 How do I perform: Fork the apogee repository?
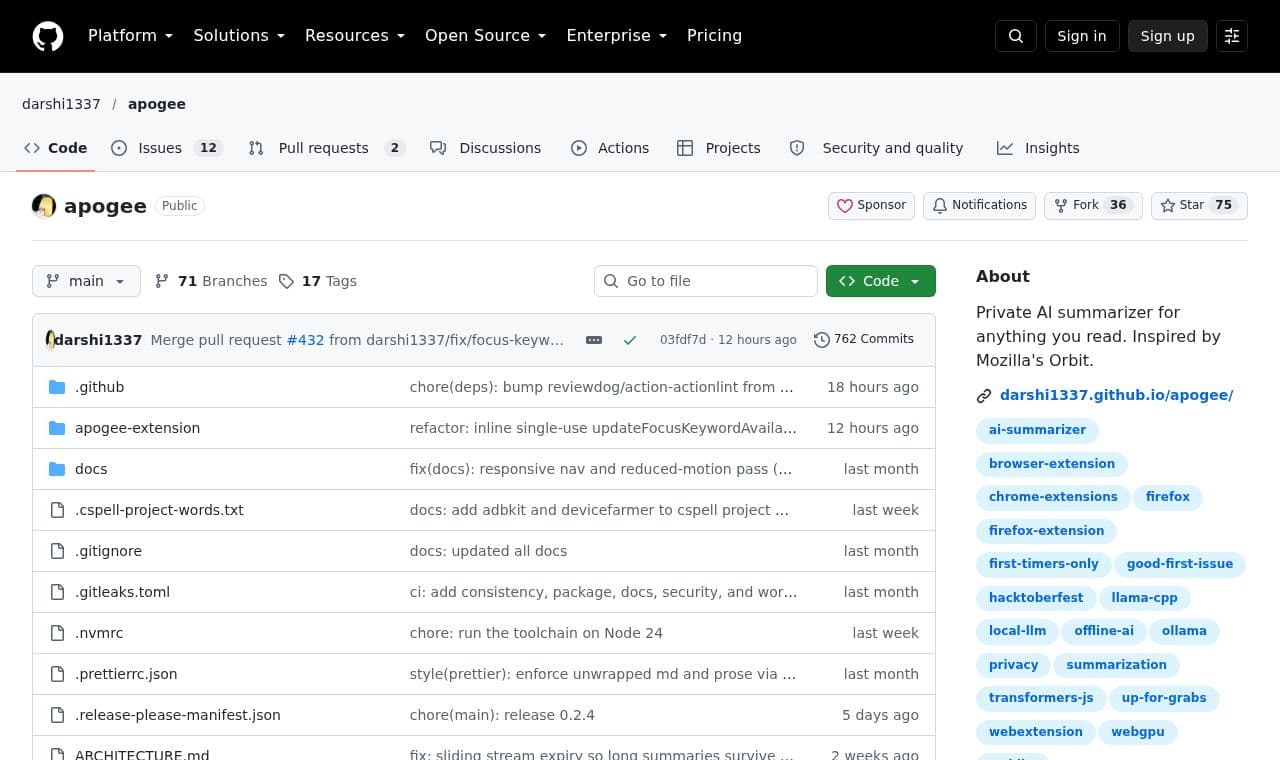pos(1093,205)
